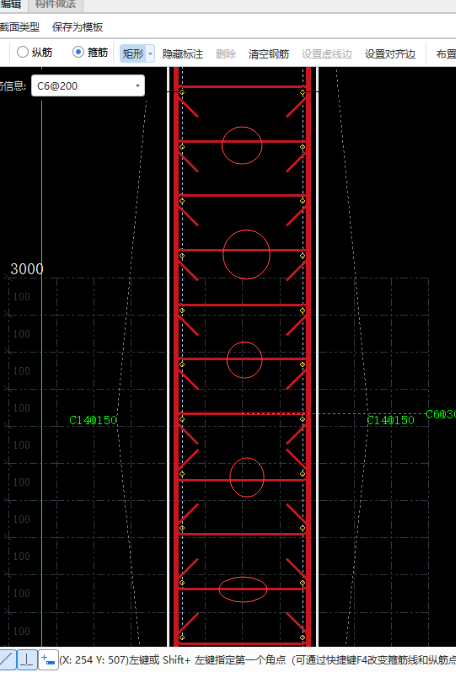Open the 截面类型 menu item

(19, 27)
